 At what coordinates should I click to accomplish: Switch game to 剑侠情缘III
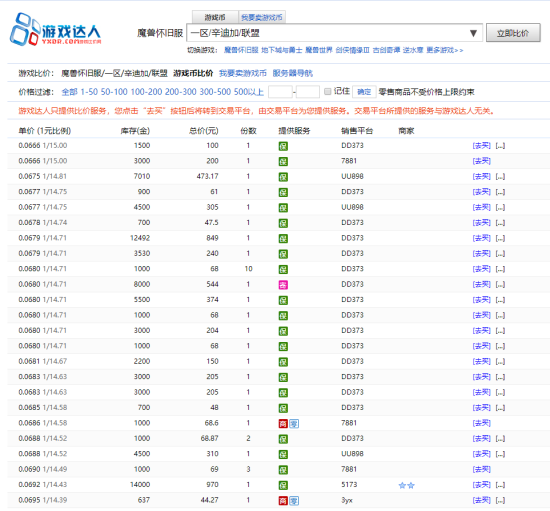click(353, 50)
